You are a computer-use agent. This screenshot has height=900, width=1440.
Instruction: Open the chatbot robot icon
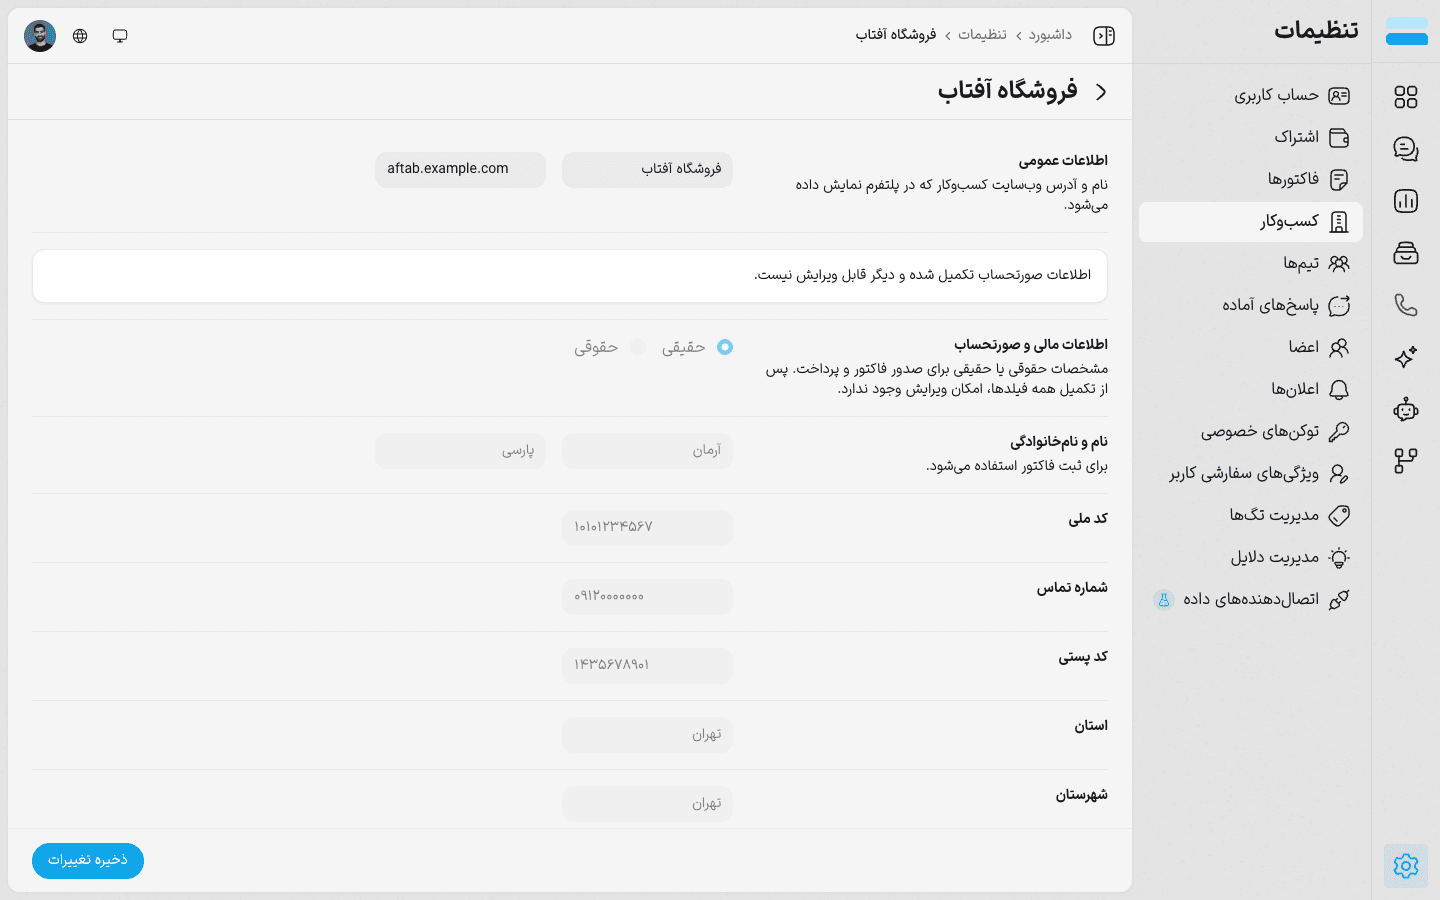pyautogui.click(x=1406, y=409)
